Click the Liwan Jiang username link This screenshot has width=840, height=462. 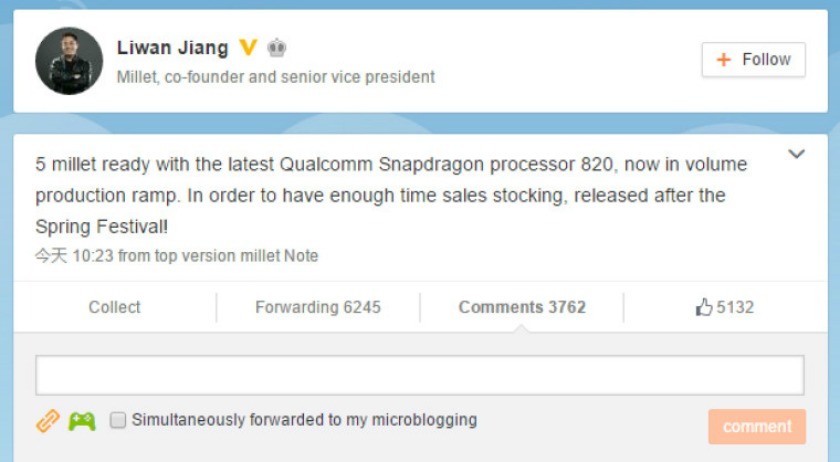point(172,48)
